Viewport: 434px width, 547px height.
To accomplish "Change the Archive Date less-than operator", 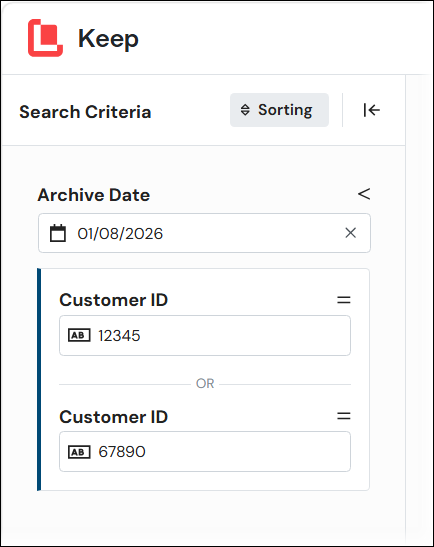I will (x=364, y=194).
